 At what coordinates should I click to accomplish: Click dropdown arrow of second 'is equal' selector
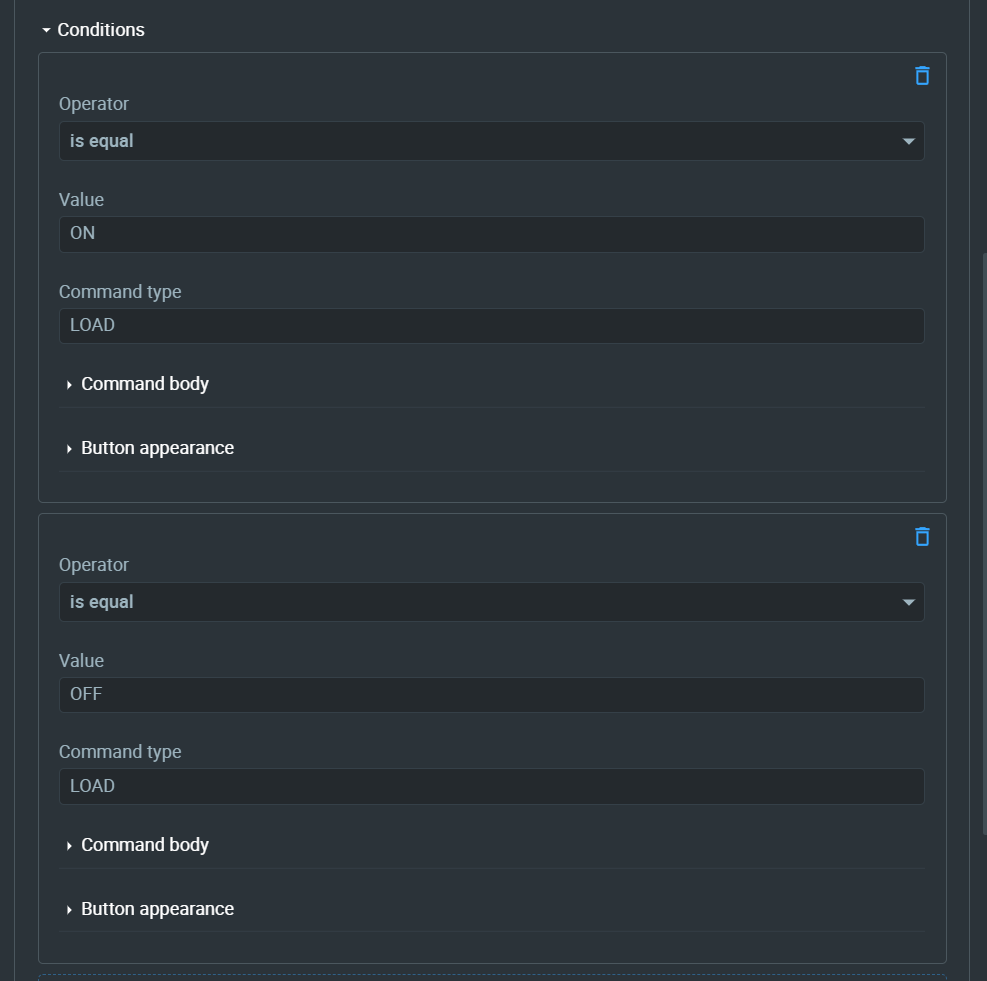(908, 602)
